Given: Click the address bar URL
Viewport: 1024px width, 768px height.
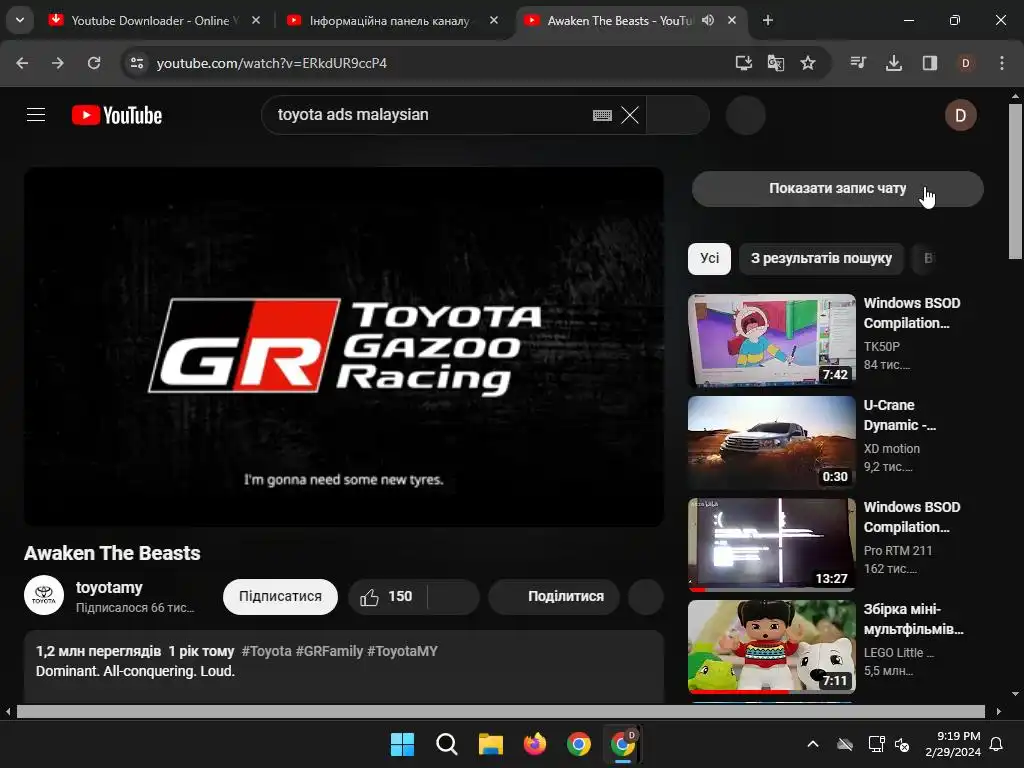Looking at the screenshot, I should (272, 63).
